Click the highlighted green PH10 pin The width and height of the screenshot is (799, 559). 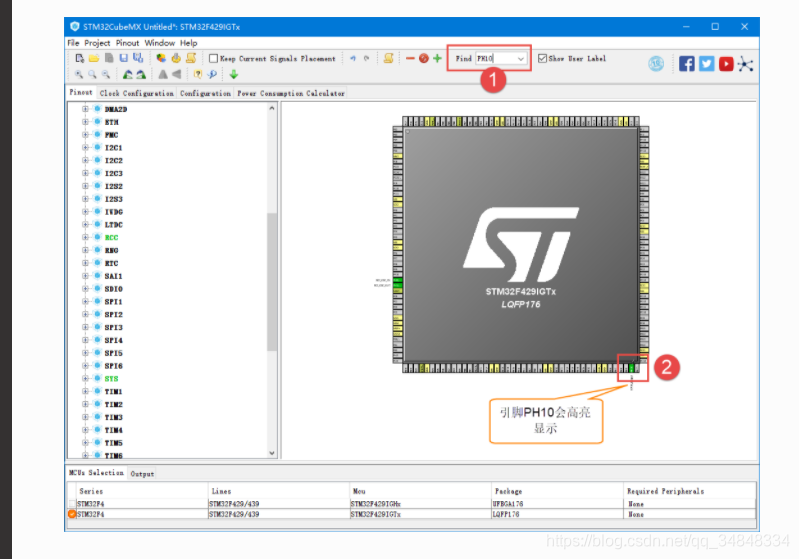click(632, 368)
